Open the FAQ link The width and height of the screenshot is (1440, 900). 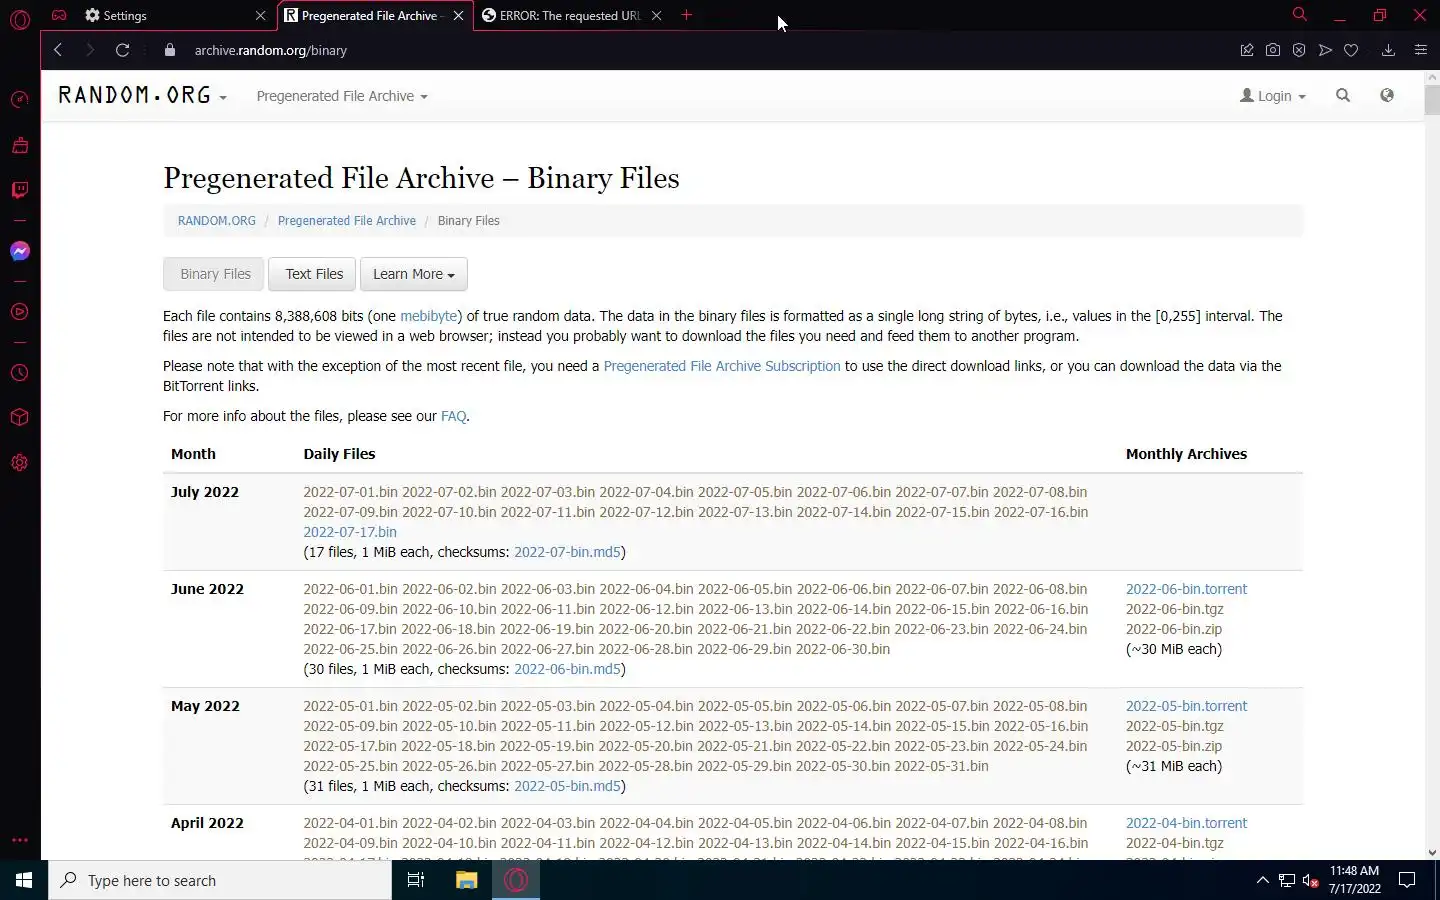(x=453, y=416)
